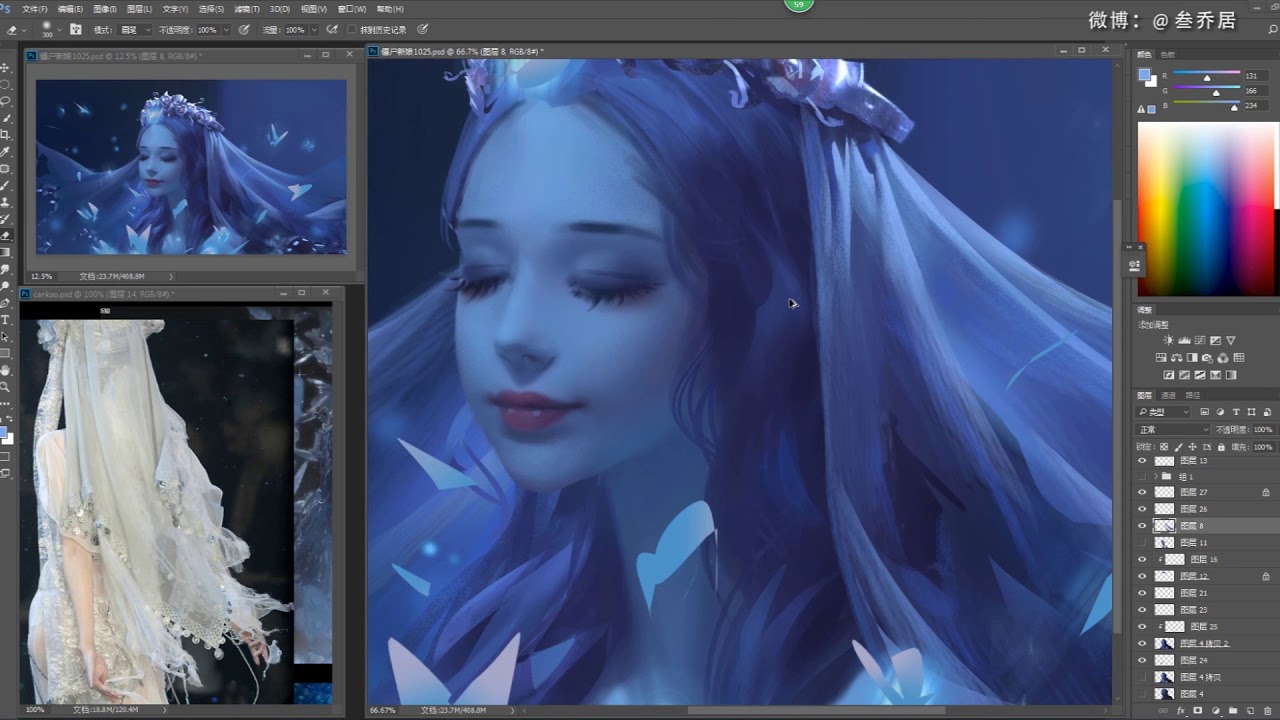The width and height of the screenshot is (1280, 720).
Task: Open the 滤镜(T) menu
Action: point(246,9)
